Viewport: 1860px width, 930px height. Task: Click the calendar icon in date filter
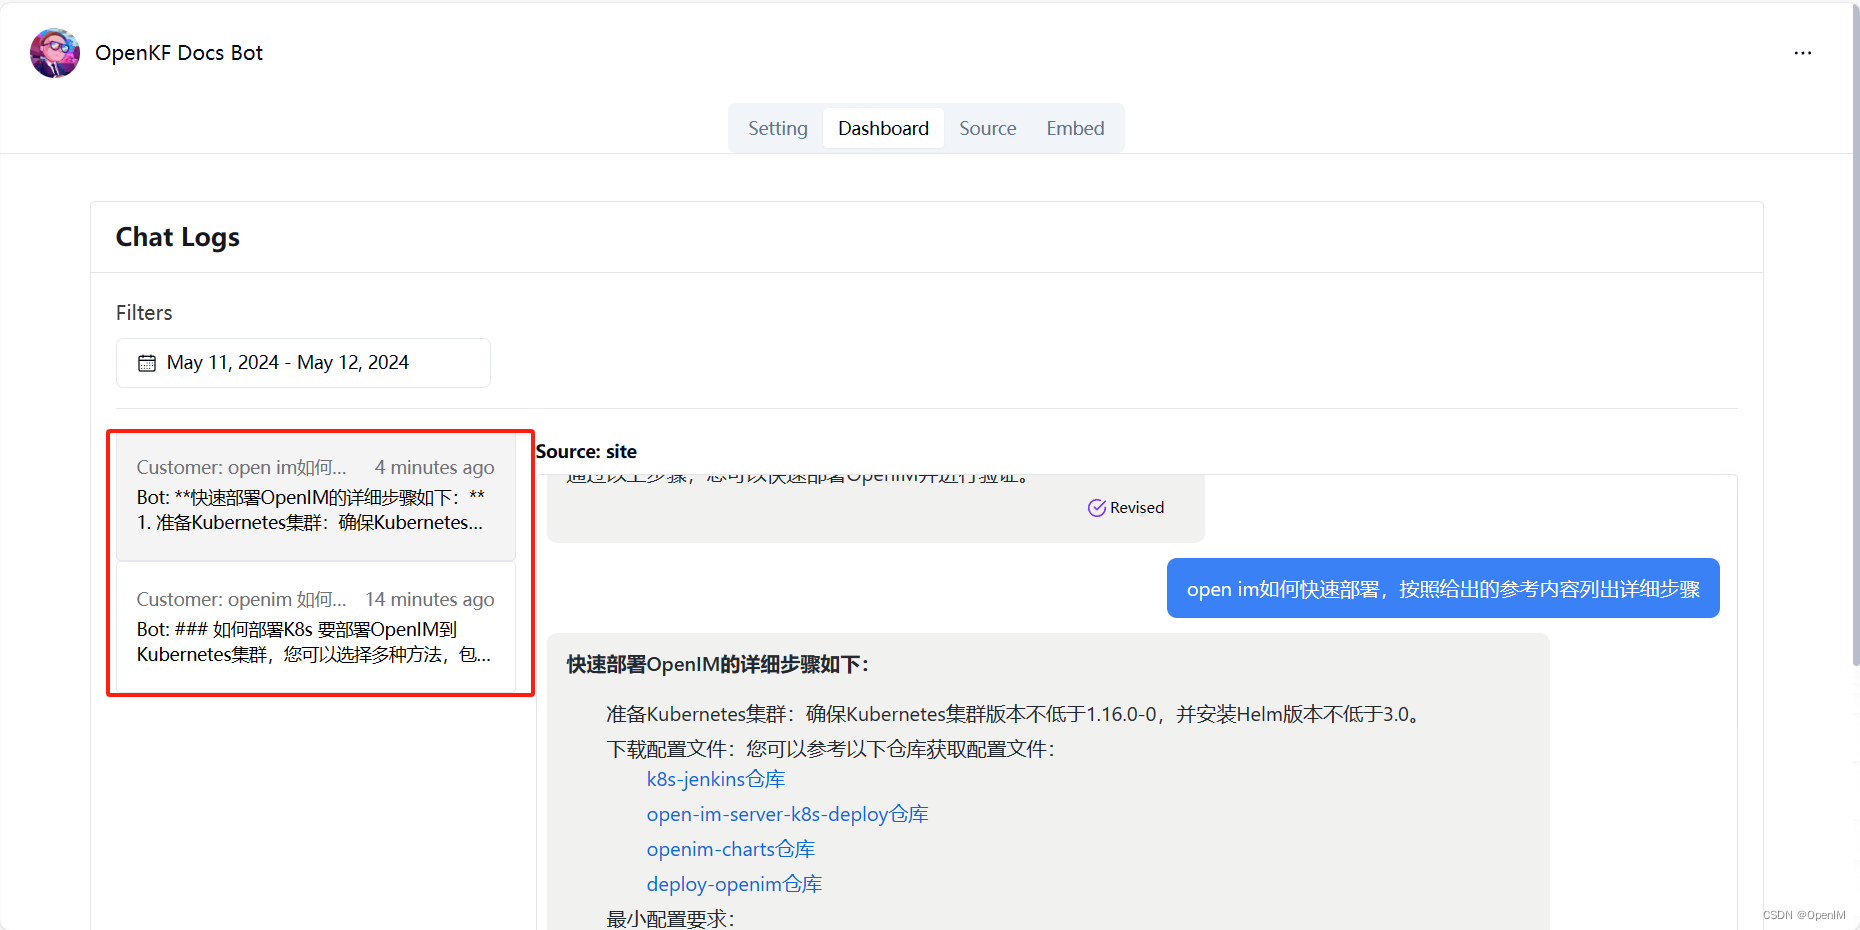(147, 363)
